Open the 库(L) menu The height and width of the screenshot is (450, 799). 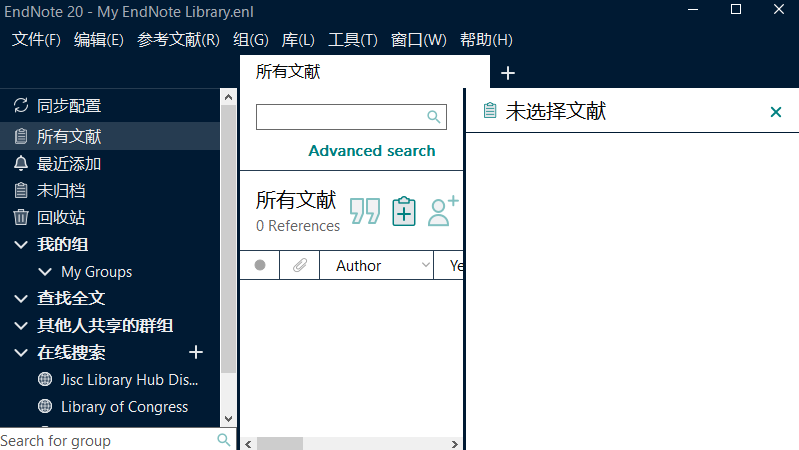tap(298, 40)
